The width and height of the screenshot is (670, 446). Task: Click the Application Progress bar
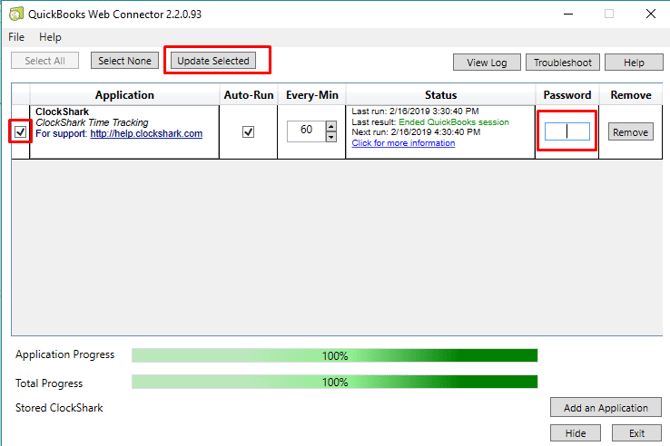(x=334, y=355)
